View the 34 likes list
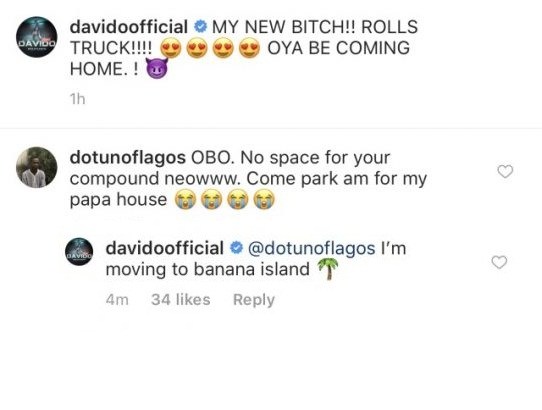Image resolution: width=542 pixels, height=410 pixels. (181, 299)
